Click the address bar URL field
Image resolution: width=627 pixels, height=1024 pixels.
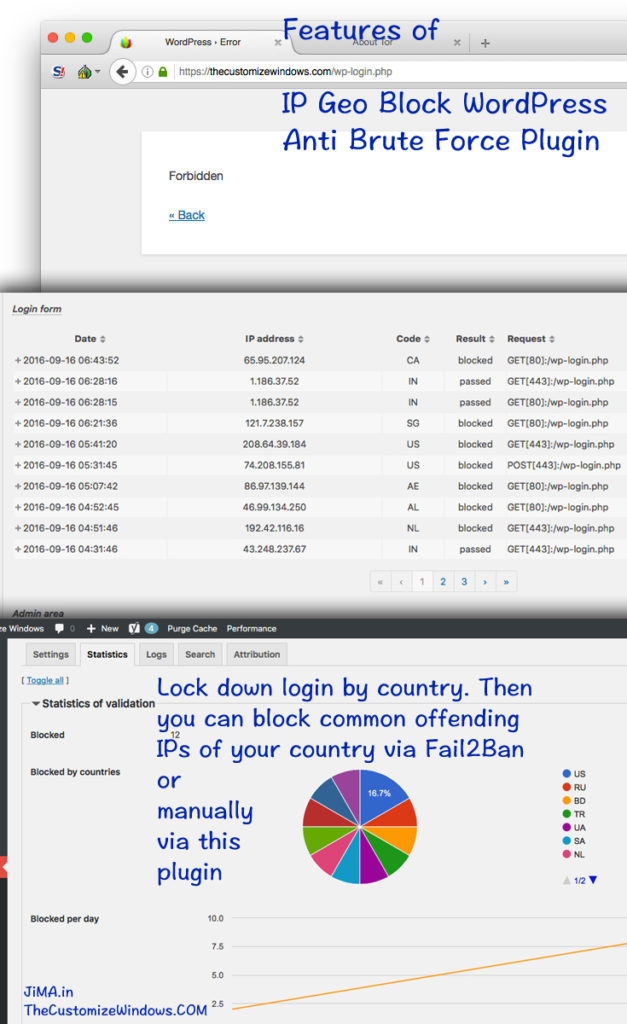tap(400, 72)
